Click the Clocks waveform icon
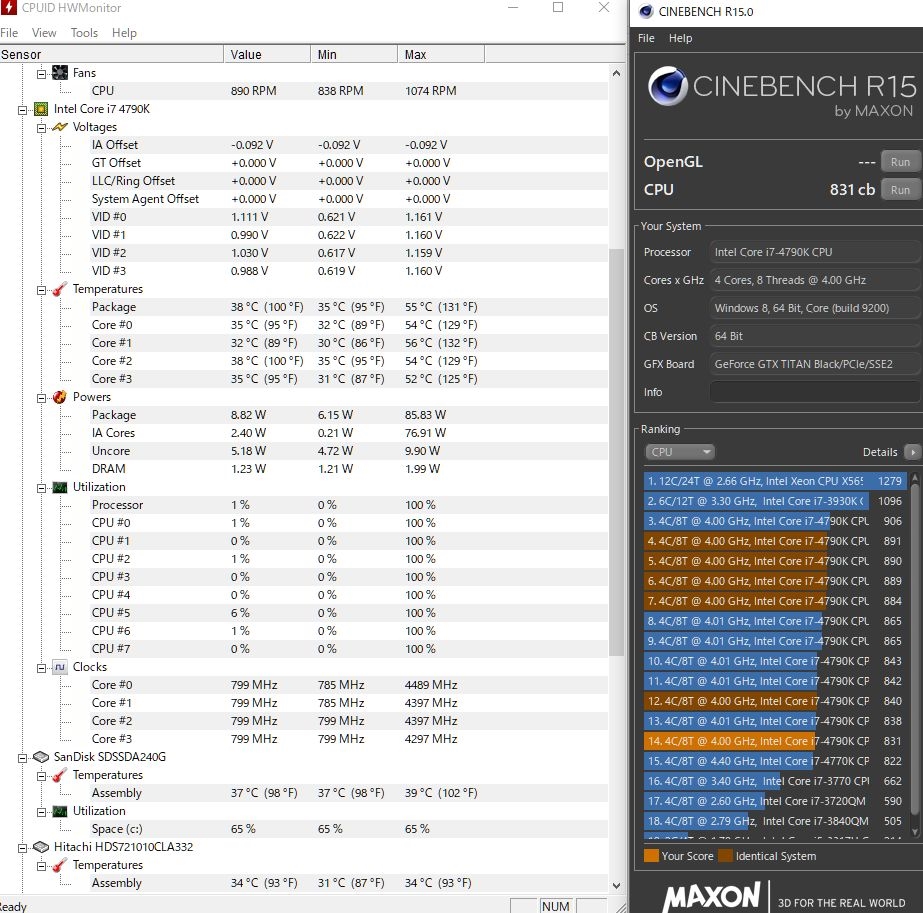This screenshot has height=913, width=923. tap(60, 667)
